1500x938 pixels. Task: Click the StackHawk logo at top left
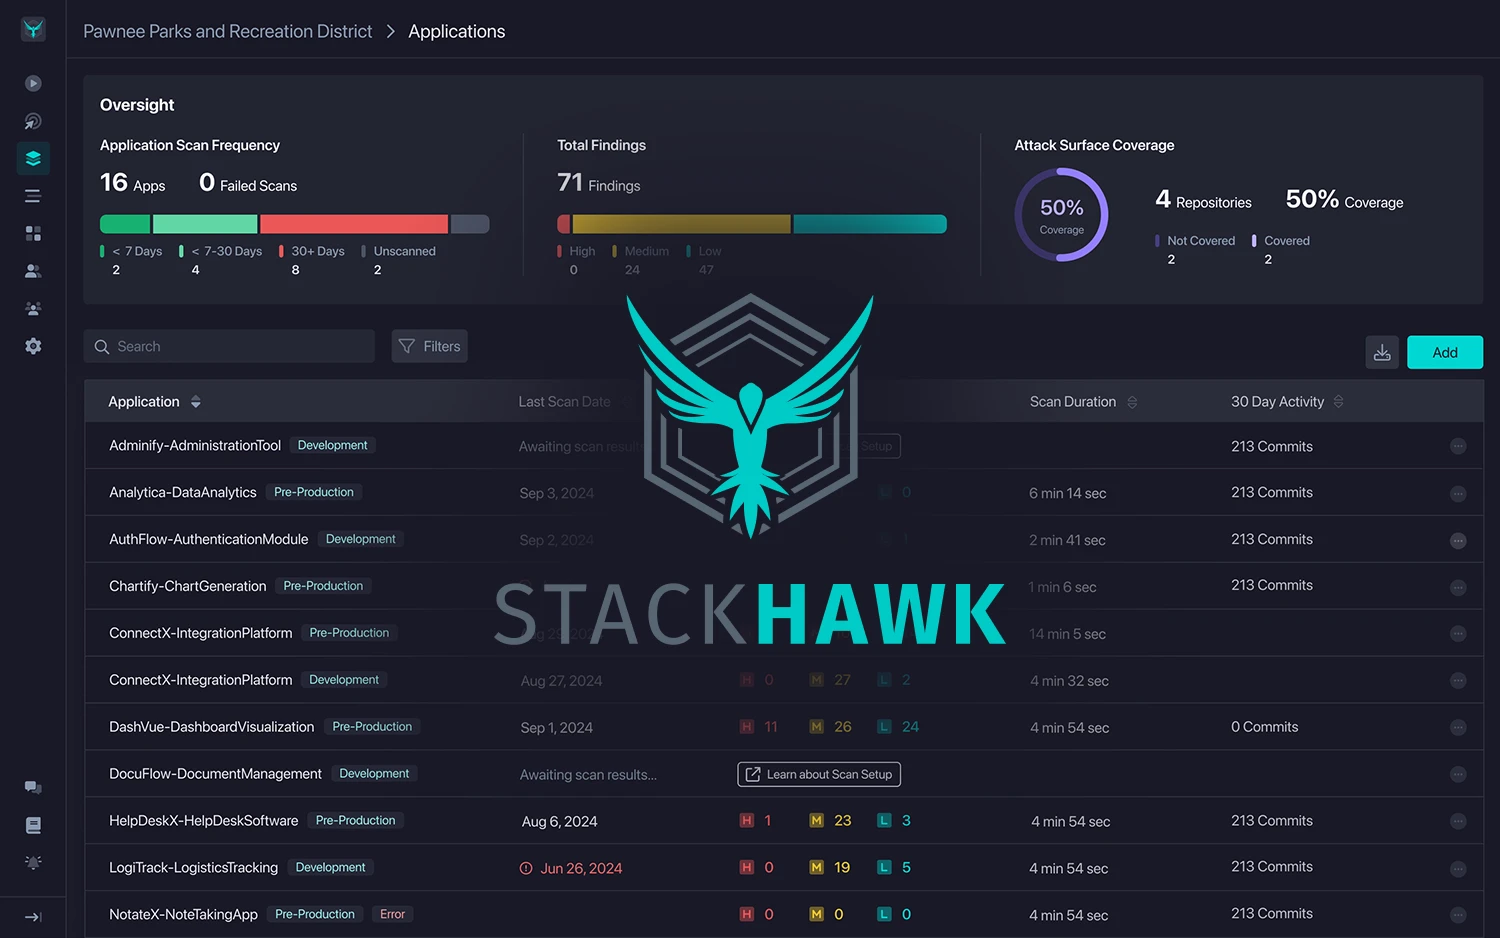33,29
